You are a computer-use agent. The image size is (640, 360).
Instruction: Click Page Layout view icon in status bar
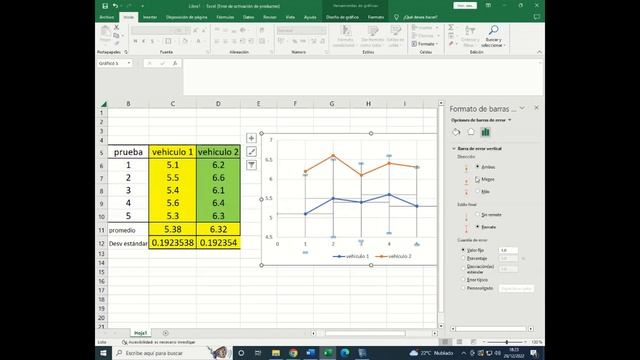pyautogui.click(x=460, y=342)
